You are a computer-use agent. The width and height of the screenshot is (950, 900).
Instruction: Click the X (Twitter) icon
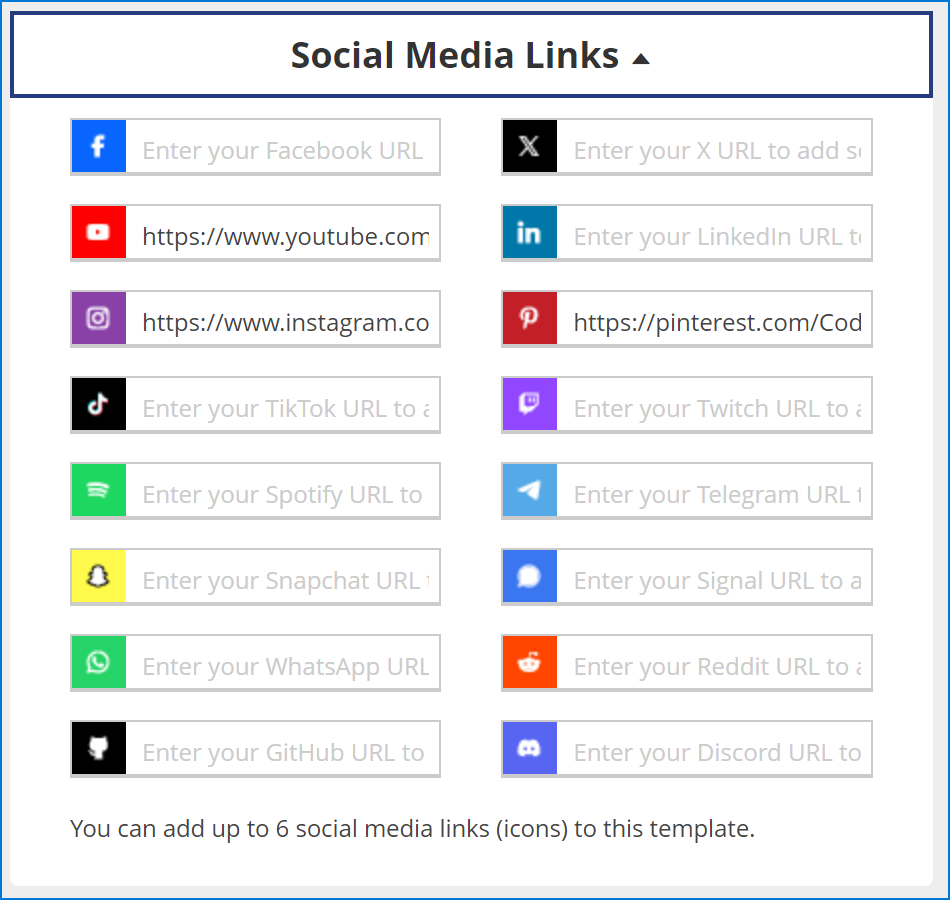[530, 146]
